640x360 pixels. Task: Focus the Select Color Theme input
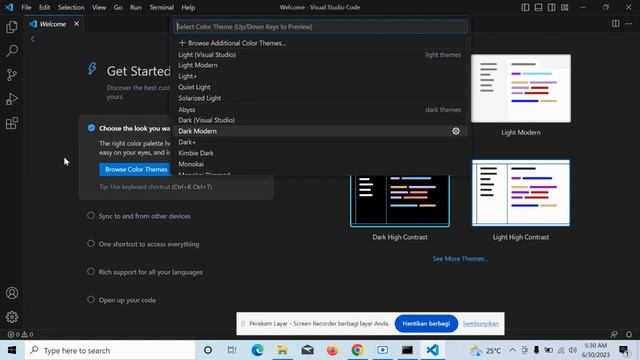(320, 27)
